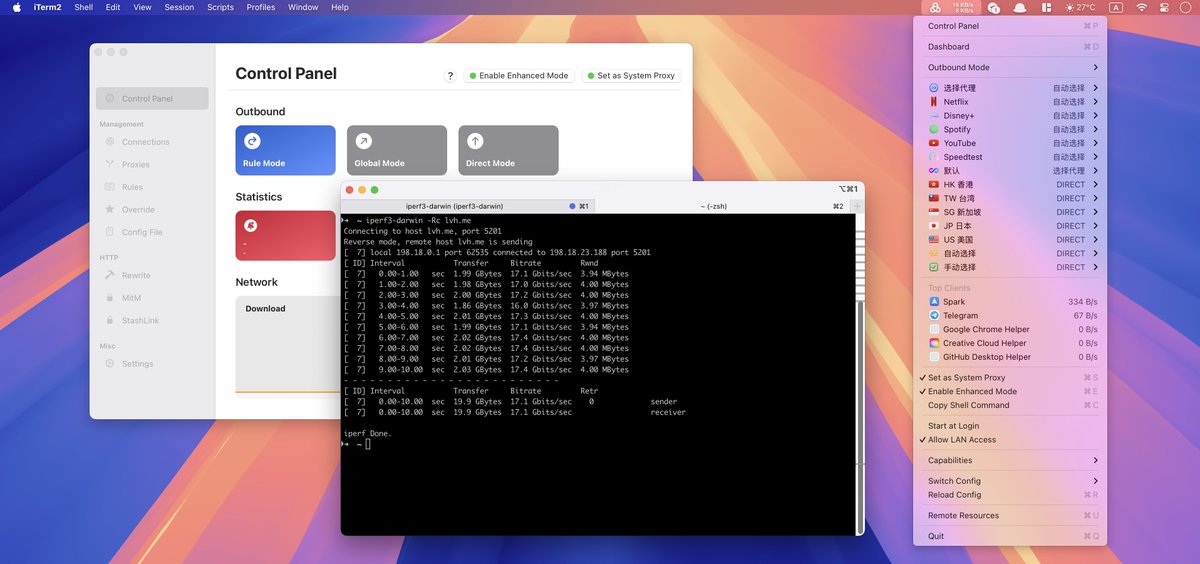Toggle Enable Enhanced Mode in Control Panel window
The image size is (1200, 564).
click(519, 76)
